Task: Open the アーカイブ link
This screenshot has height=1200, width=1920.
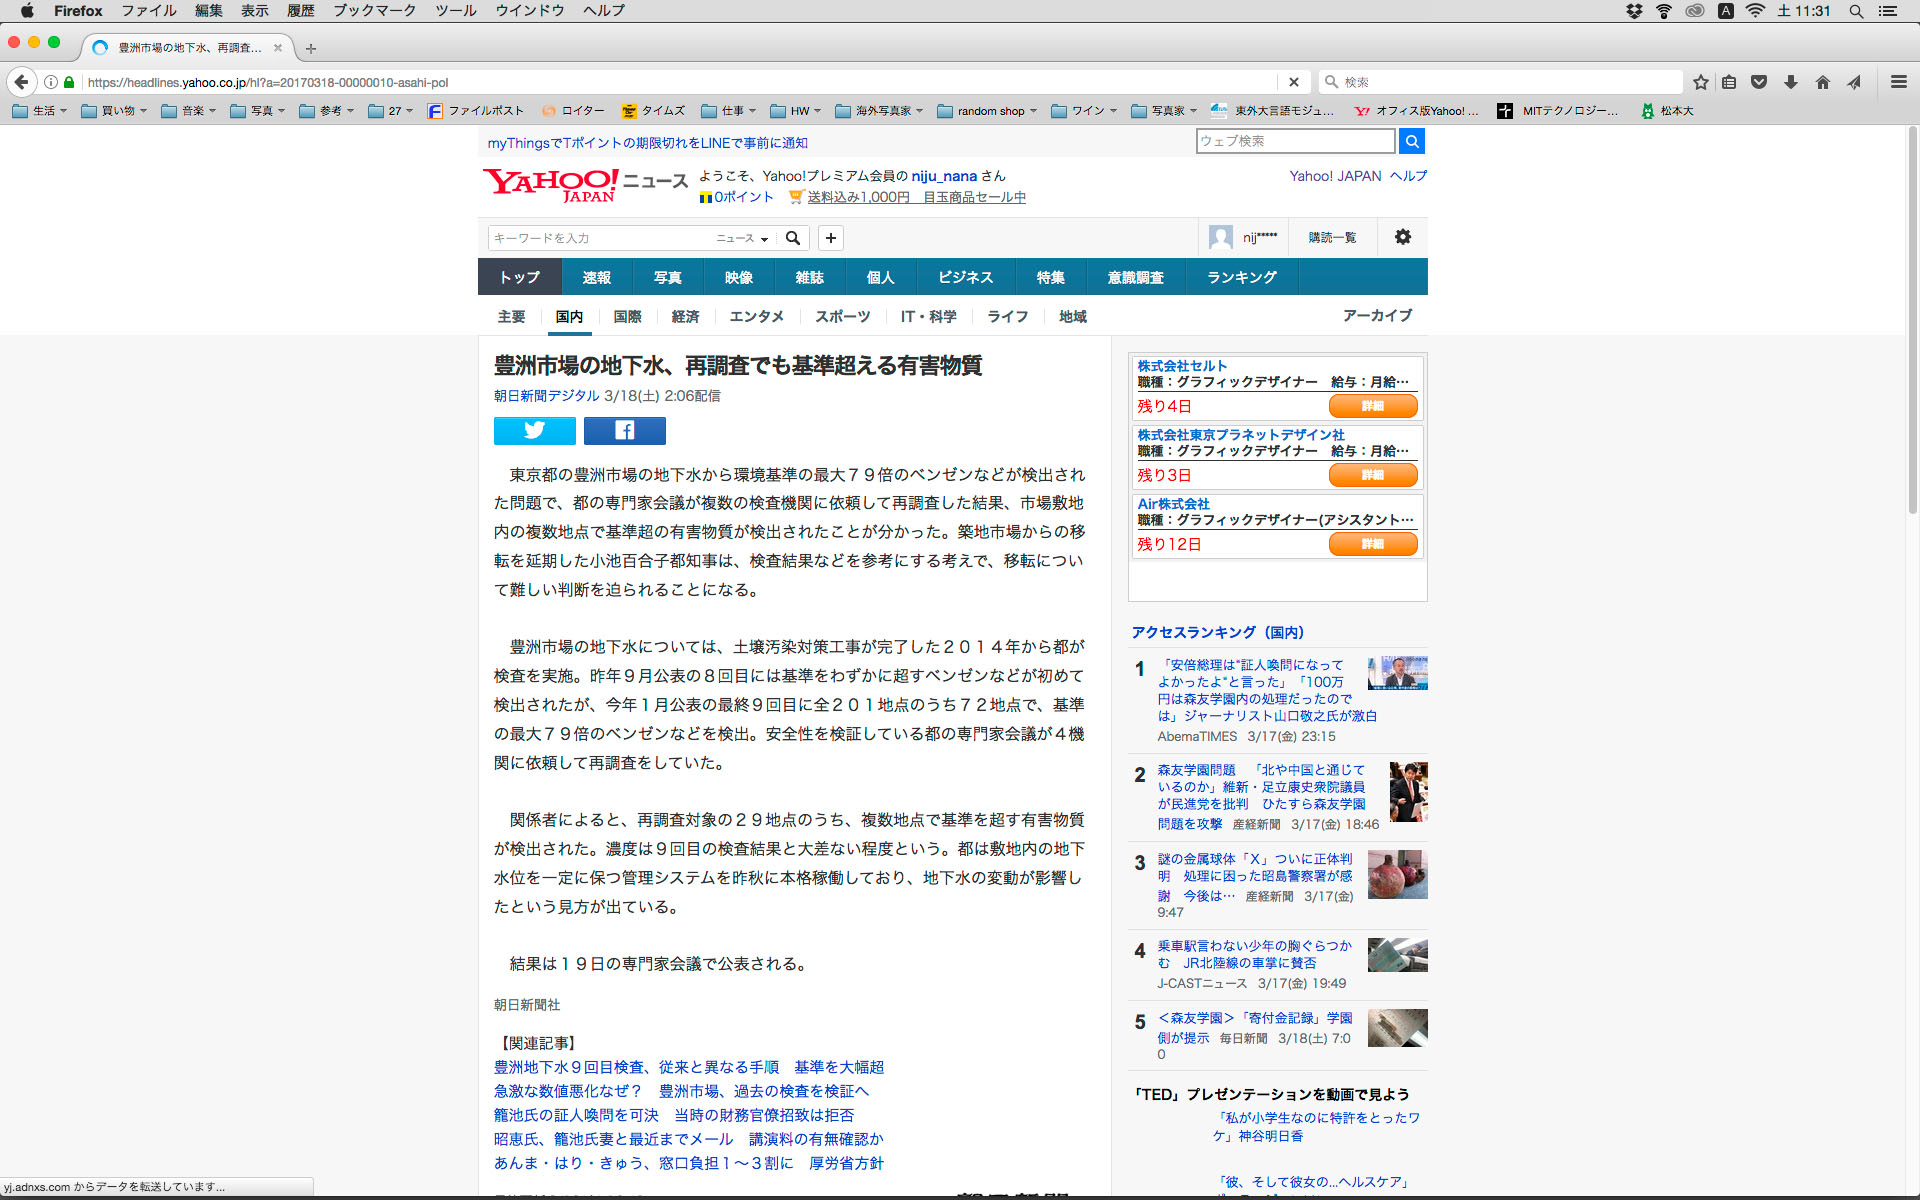Action: pyautogui.click(x=1377, y=315)
